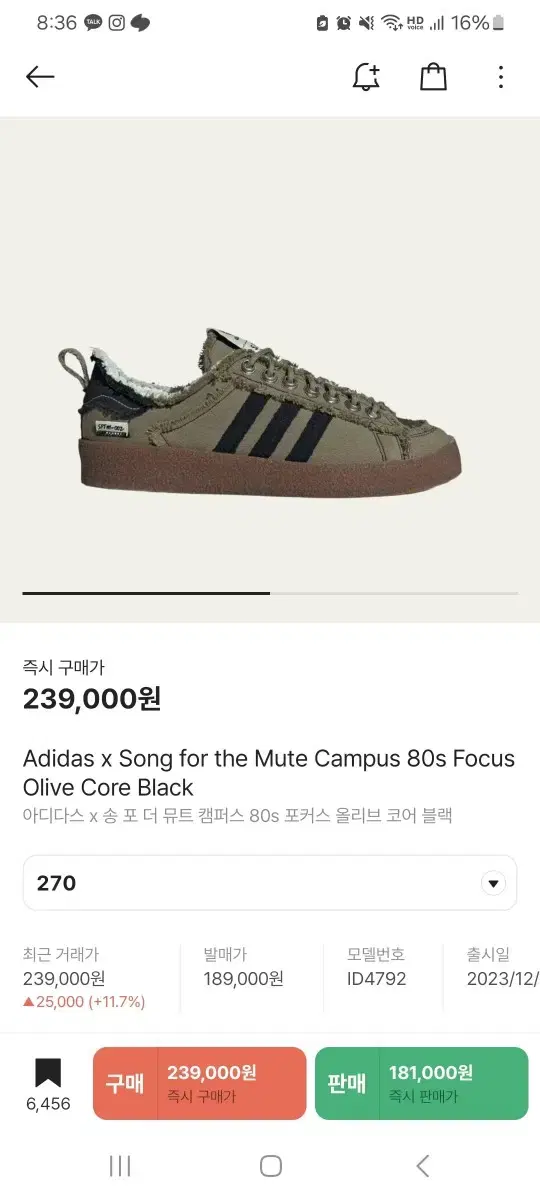Tap KakaoTalk notification in status bar
This screenshot has height=1200, width=540.
[x=93, y=22]
